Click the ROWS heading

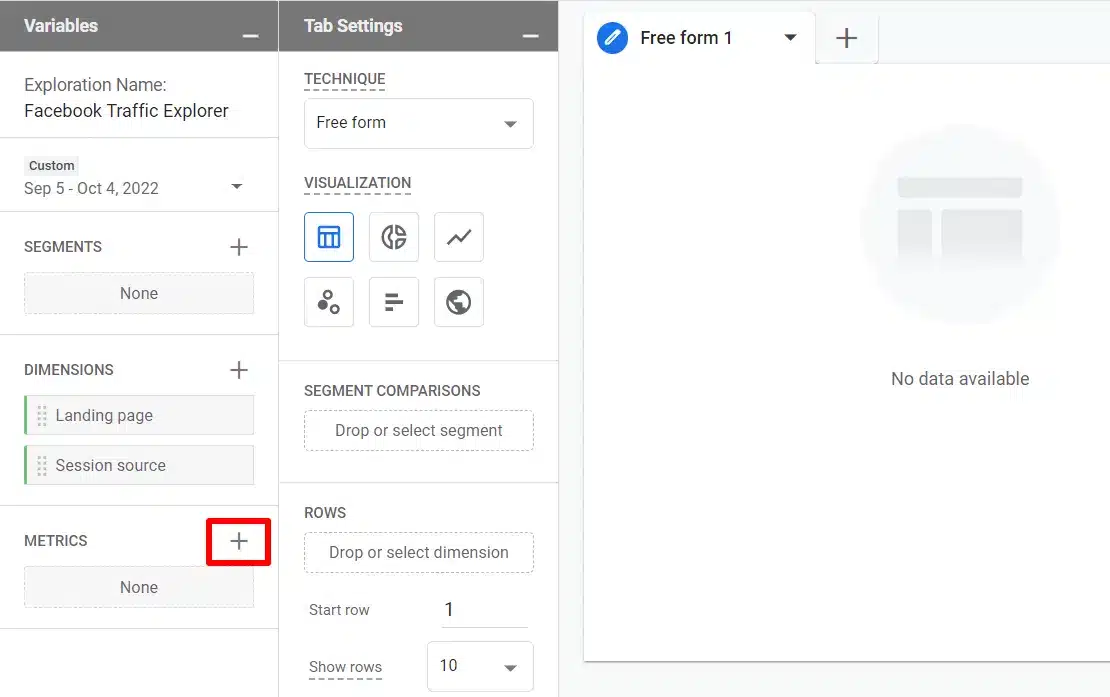[x=325, y=513]
